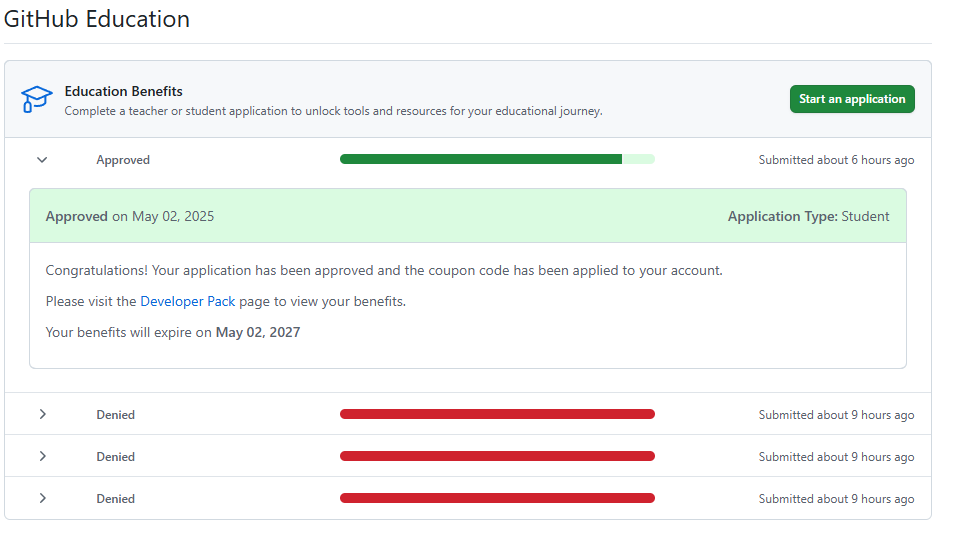
Task: Open the Developer Pack link
Action: tap(187, 301)
